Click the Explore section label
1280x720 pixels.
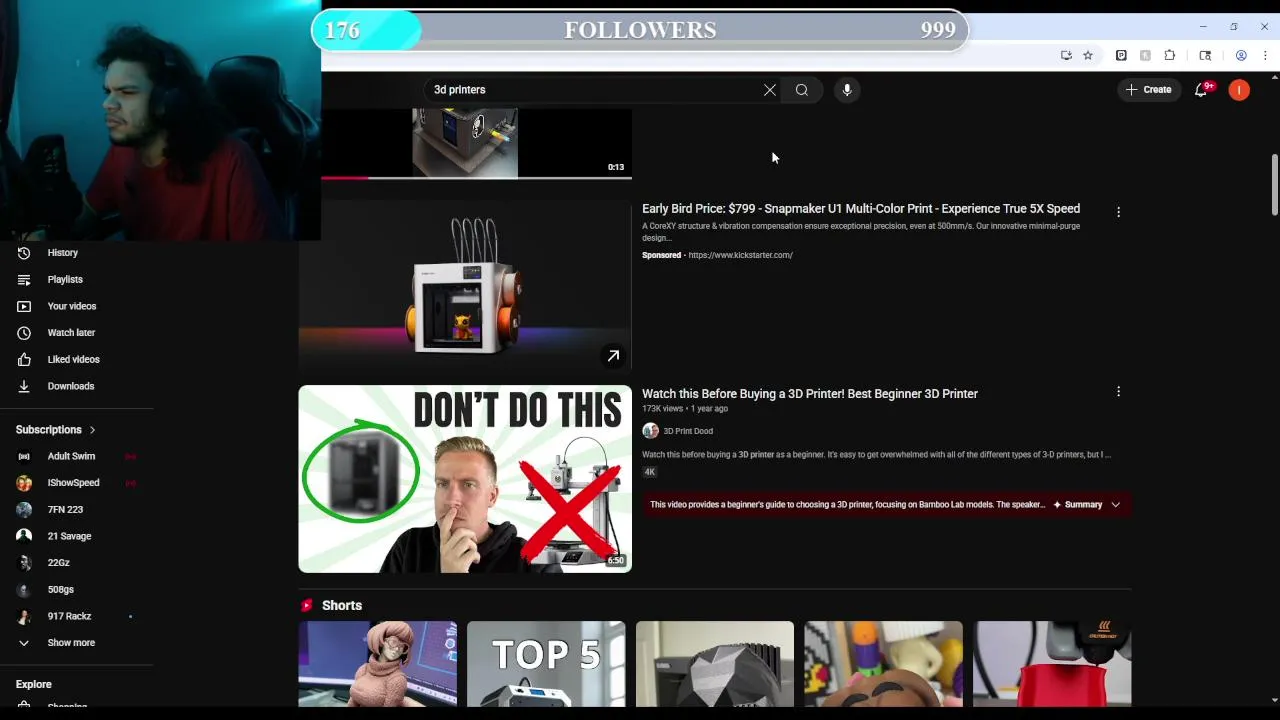click(34, 685)
